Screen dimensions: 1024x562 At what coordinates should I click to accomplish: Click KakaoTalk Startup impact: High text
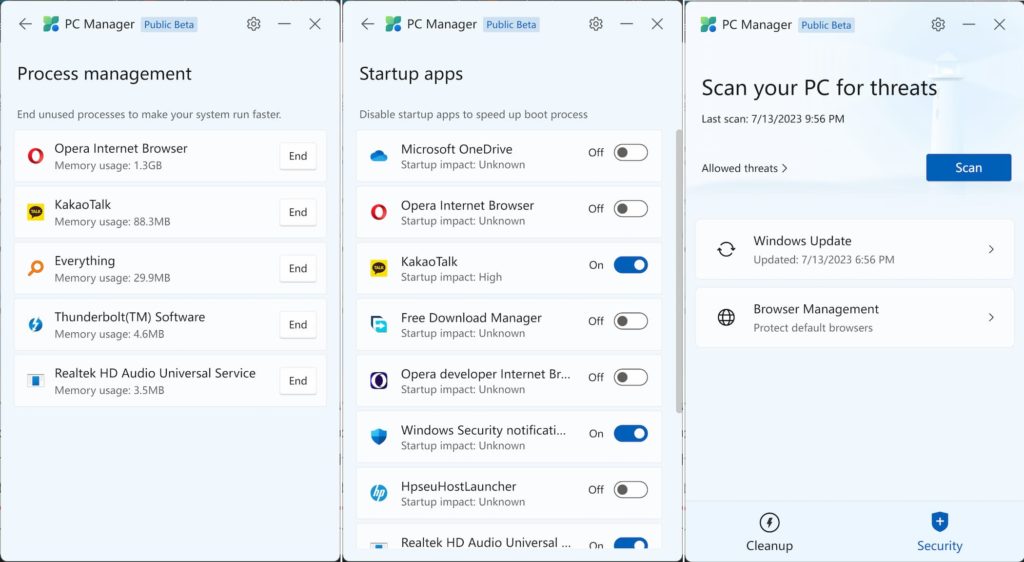(x=451, y=277)
